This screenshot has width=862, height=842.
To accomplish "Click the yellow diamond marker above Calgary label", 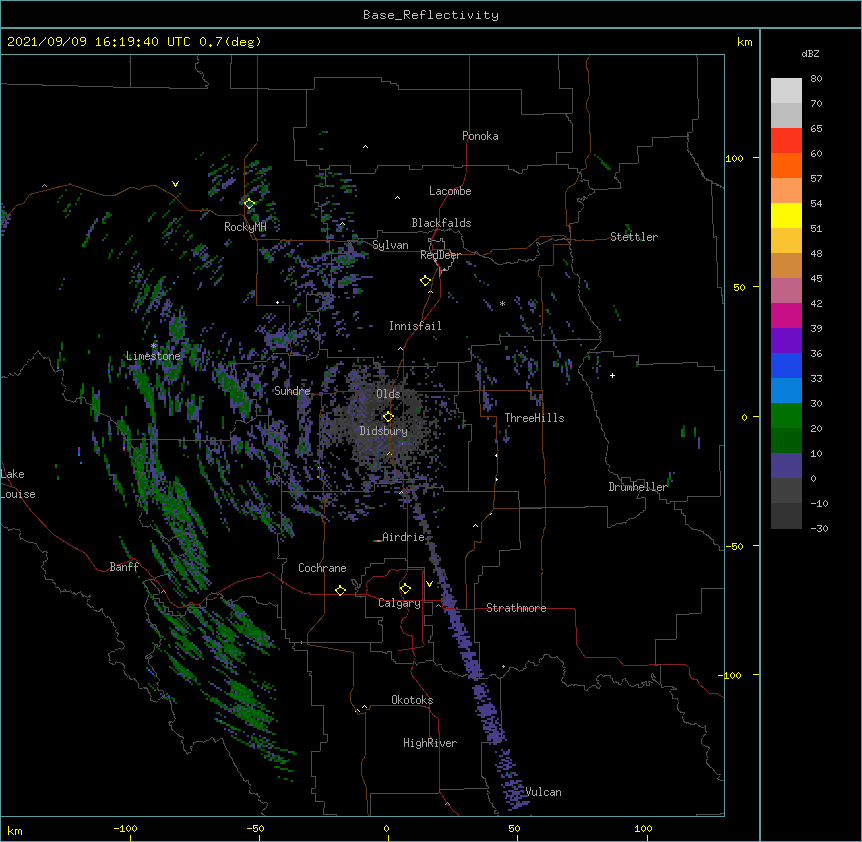I will tap(405, 589).
